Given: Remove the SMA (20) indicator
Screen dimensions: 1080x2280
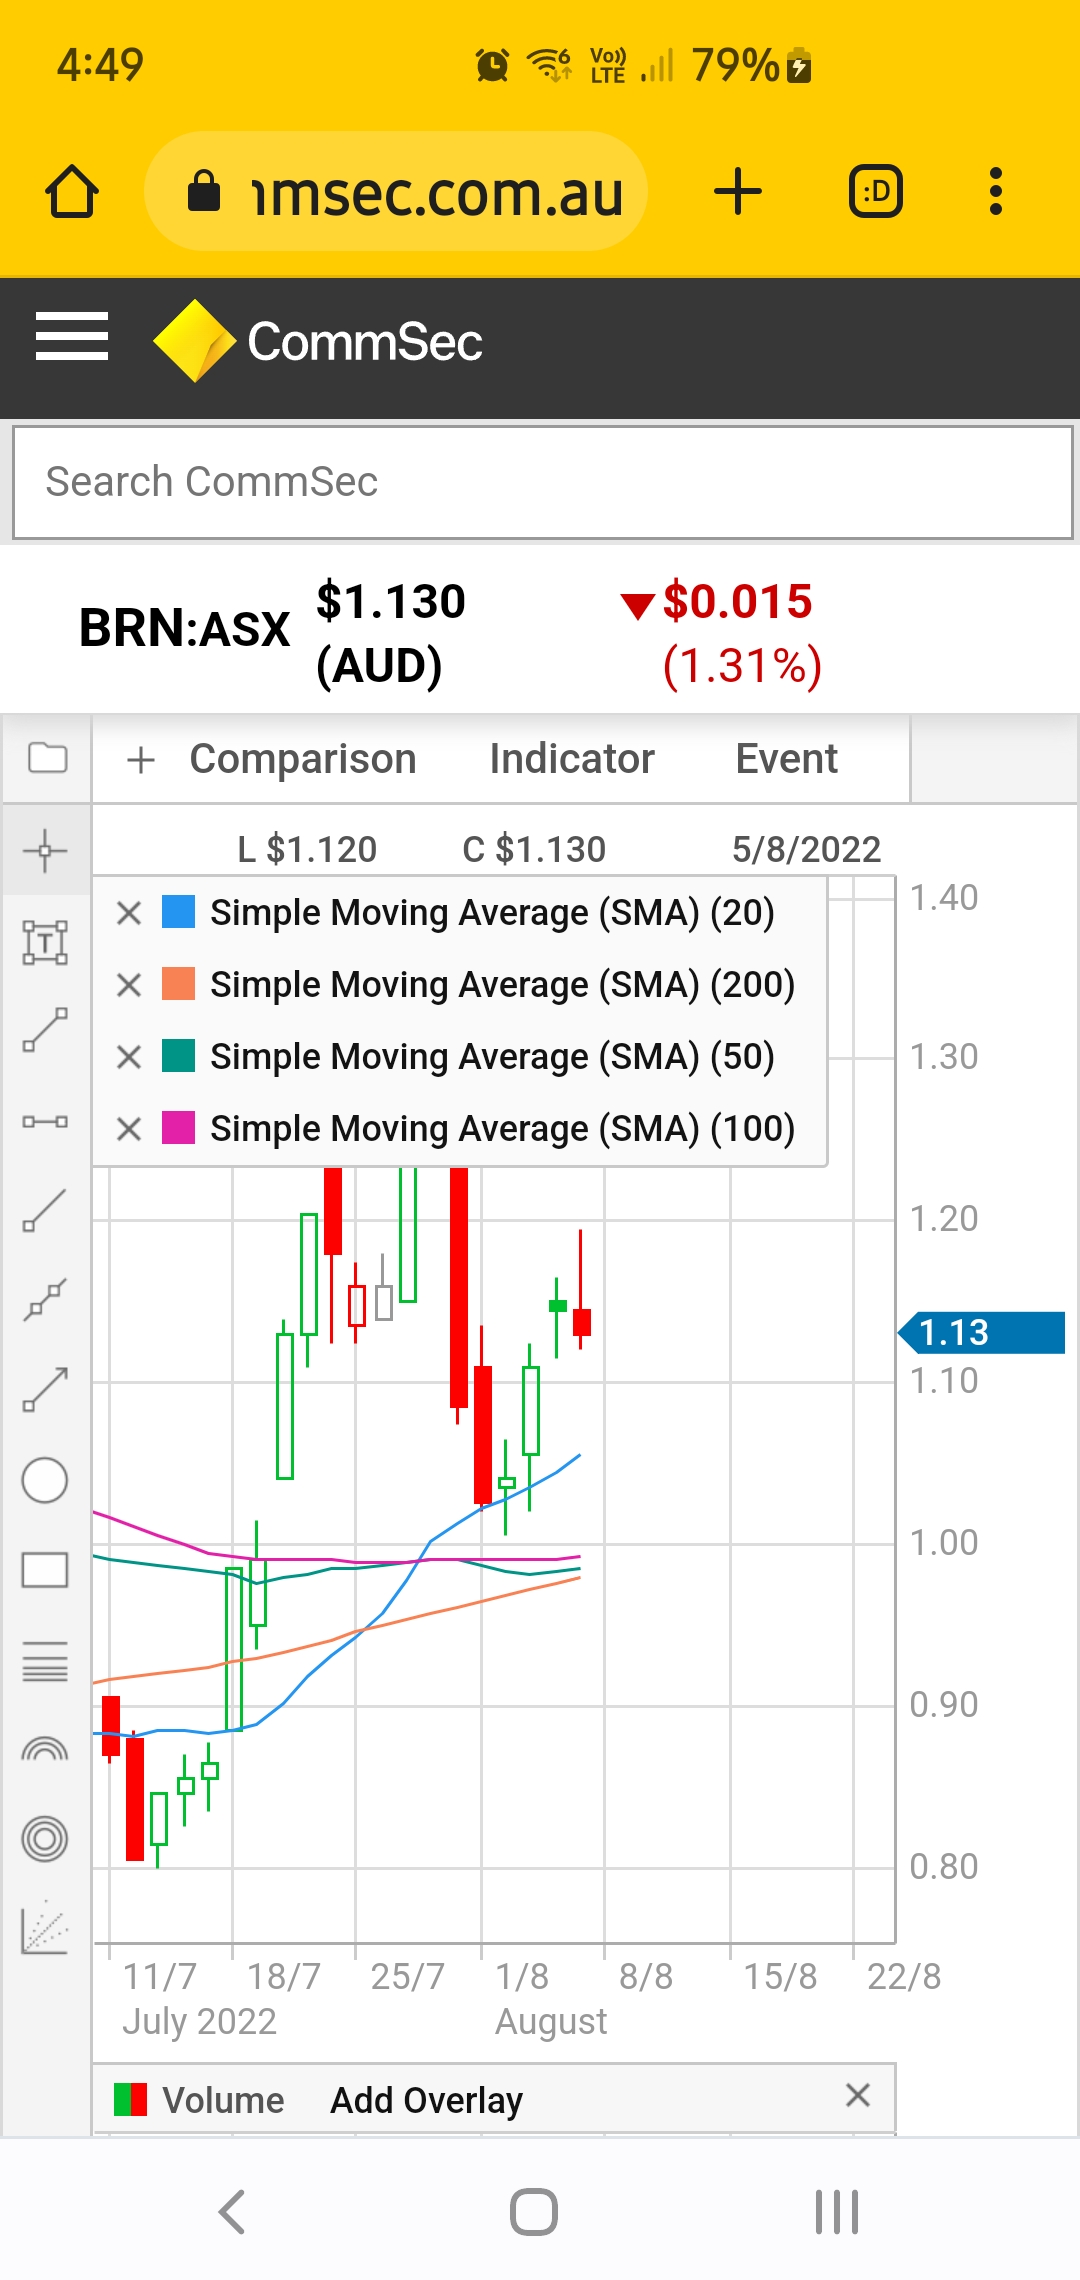Looking at the screenshot, I should click(x=129, y=913).
